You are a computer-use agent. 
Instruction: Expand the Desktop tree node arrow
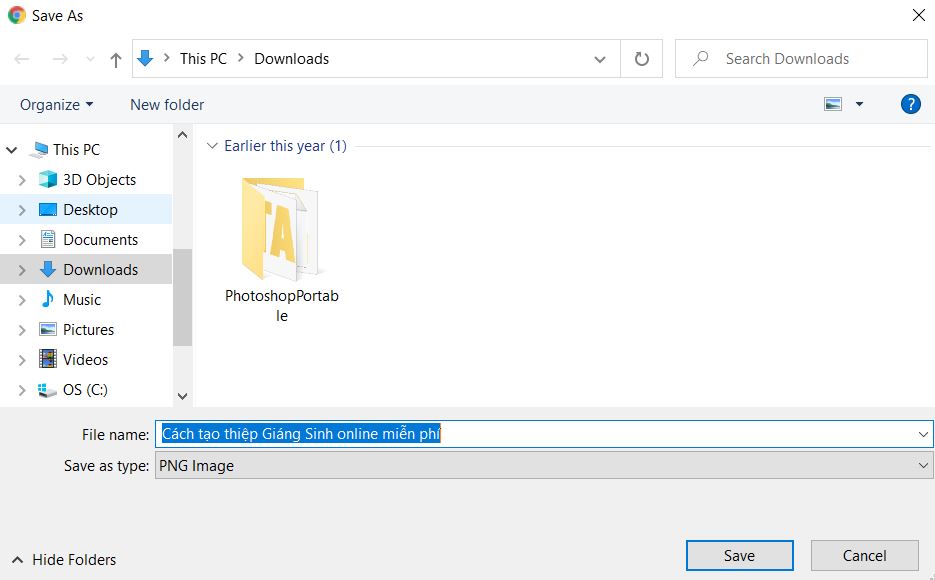(22, 210)
